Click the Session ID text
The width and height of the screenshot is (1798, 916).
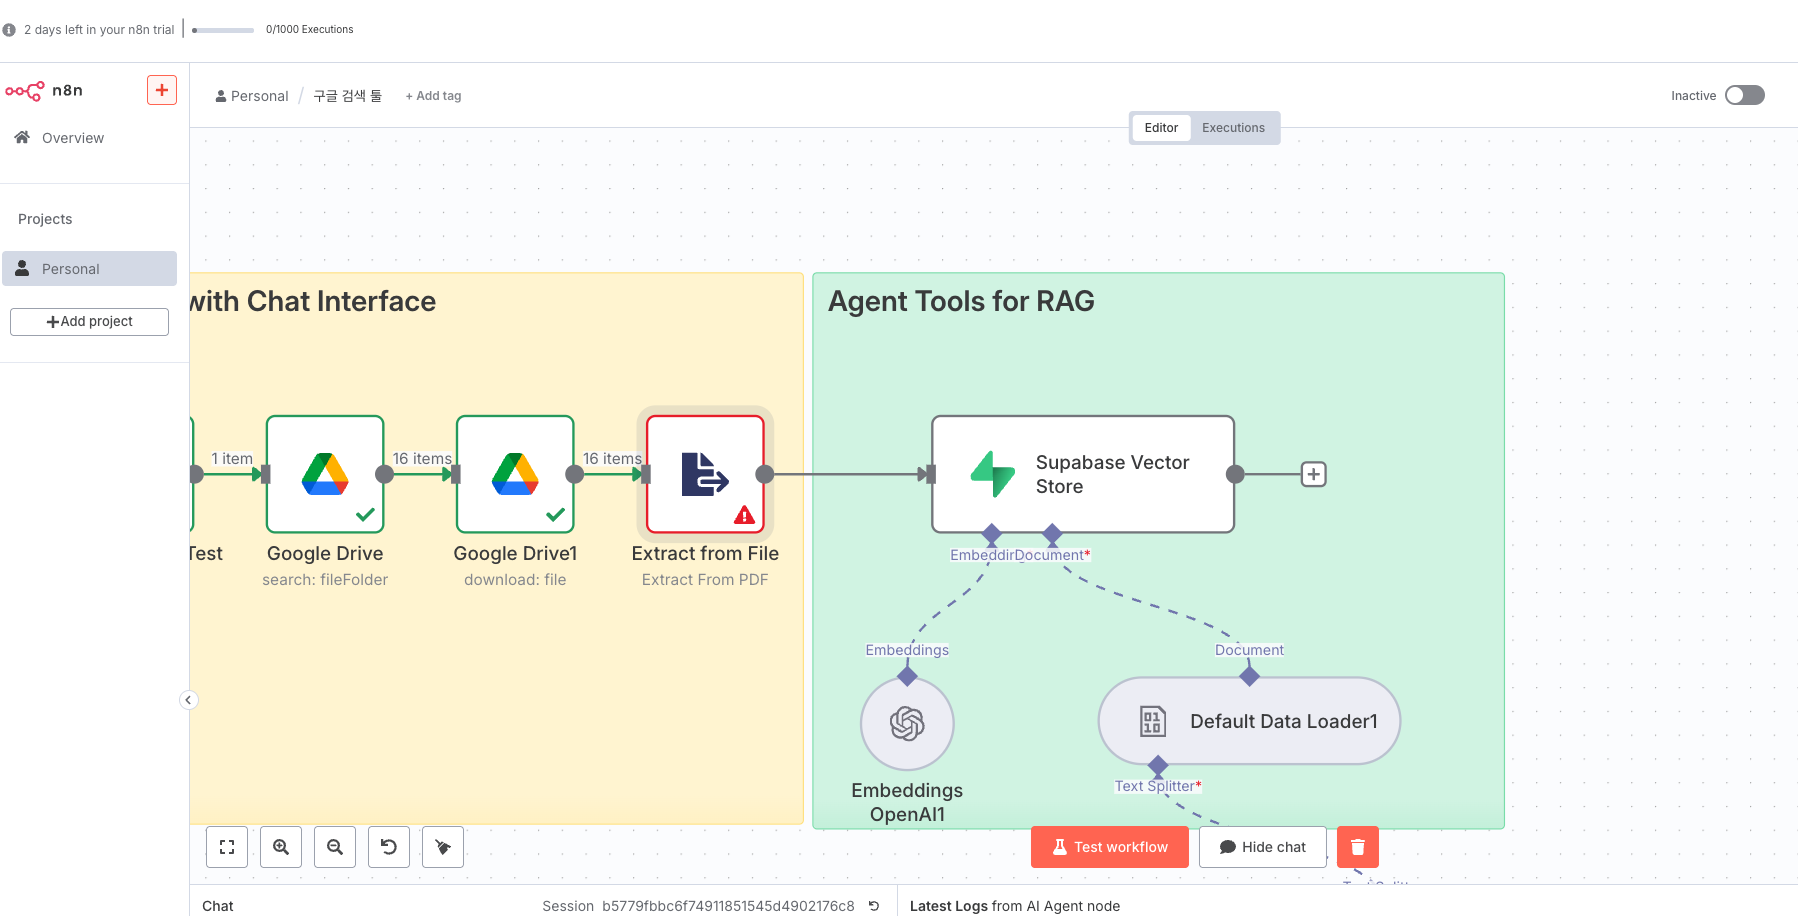tap(728, 906)
